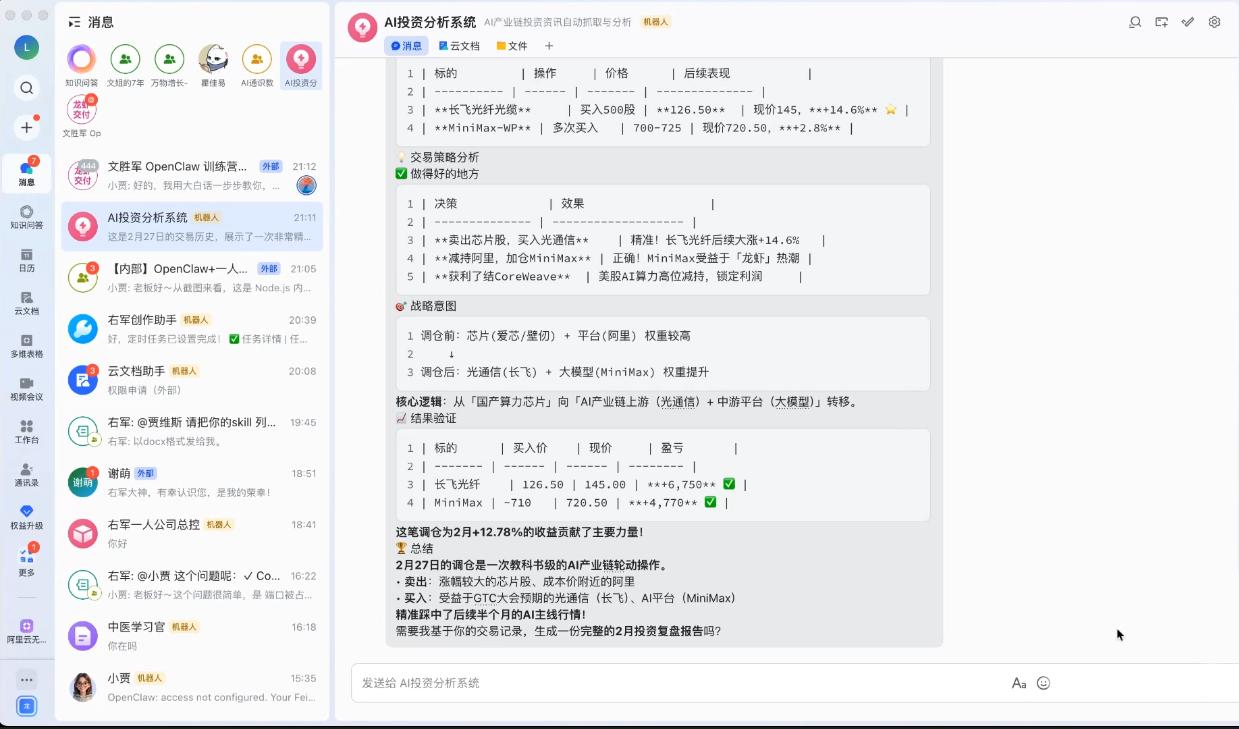Expand 更多 in the left sidebar

coord(27,561)
